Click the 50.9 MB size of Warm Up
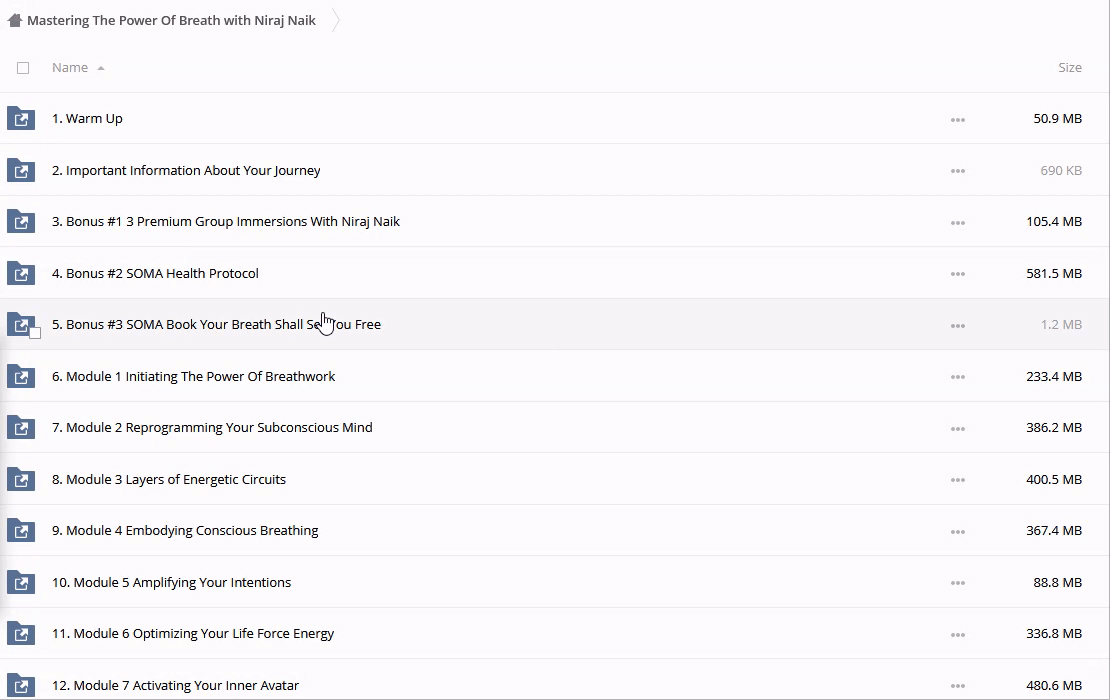 pyautogui.click(x=1057, y=118)
